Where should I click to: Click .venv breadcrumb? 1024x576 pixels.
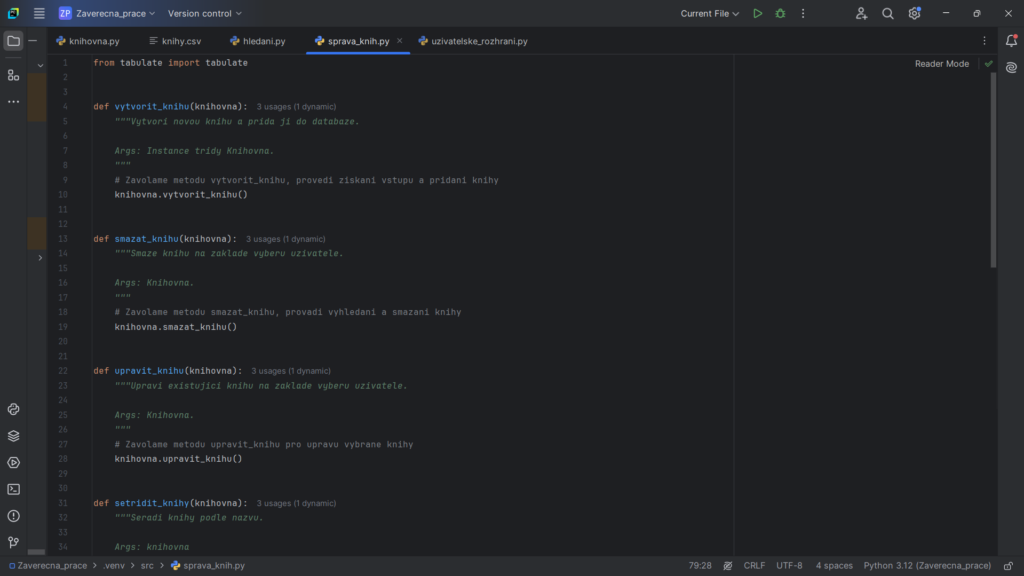114,566
